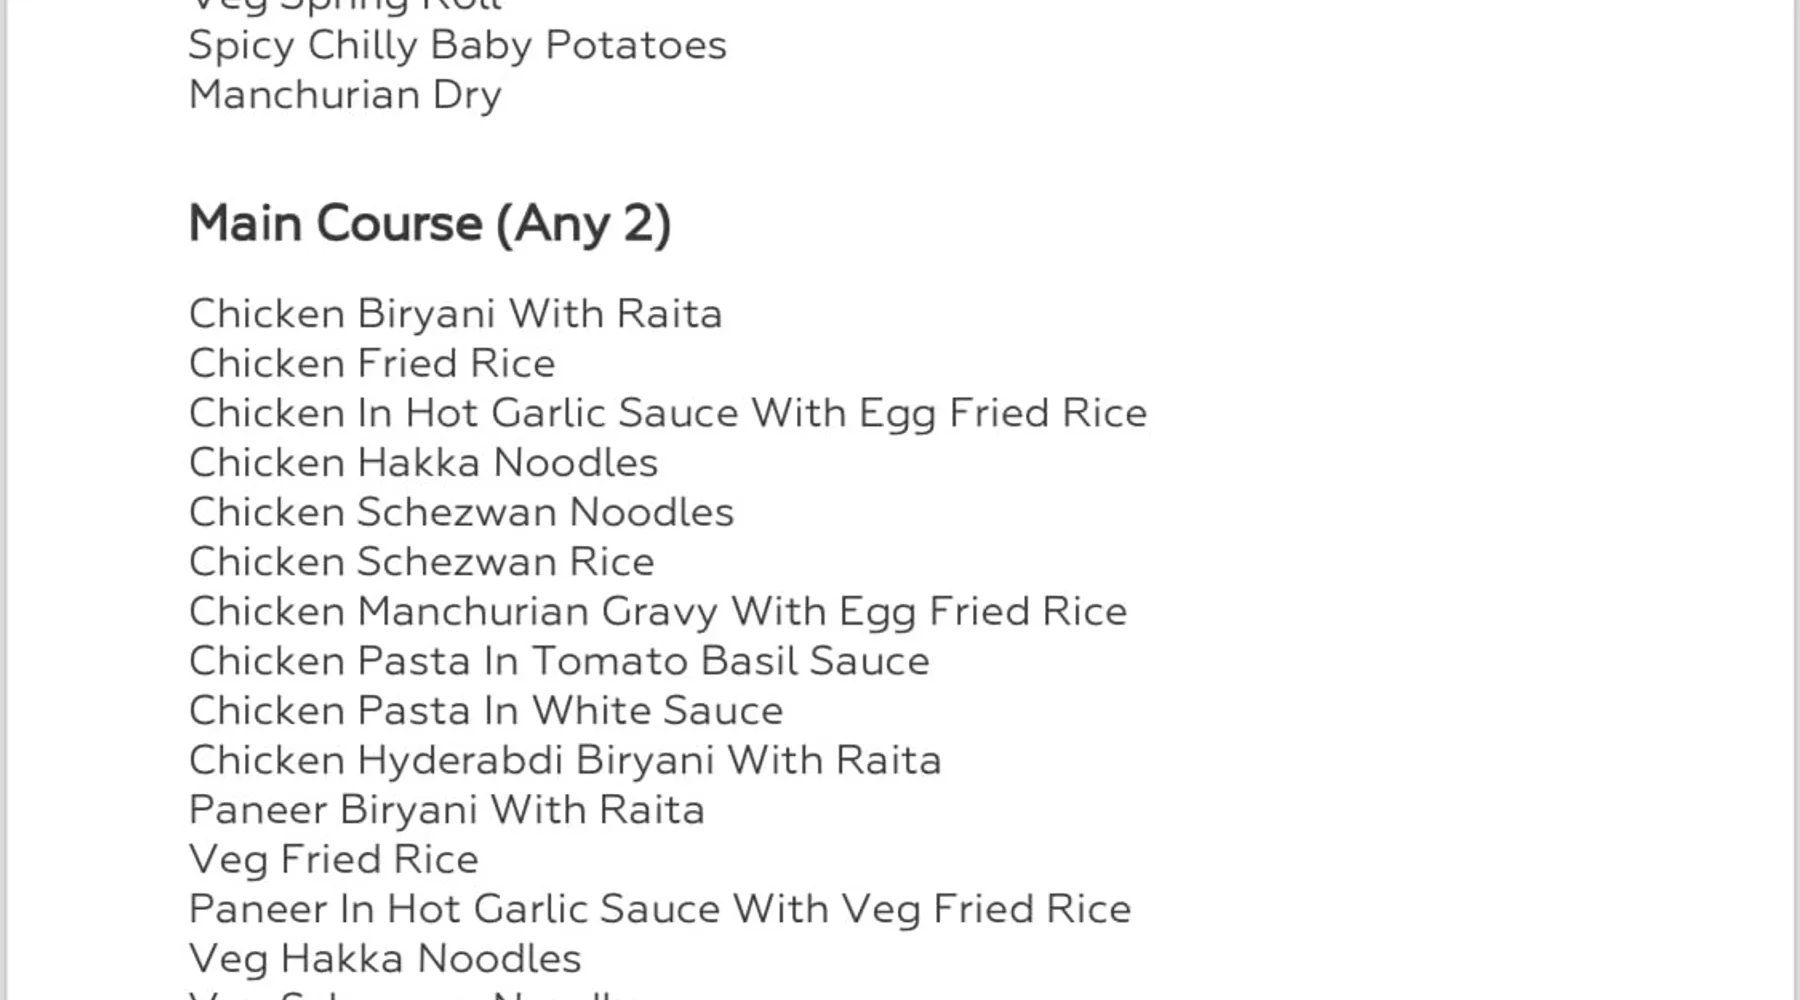
Task: Click the partially visible Veg Spring Roll
Action: click(345, 7)
